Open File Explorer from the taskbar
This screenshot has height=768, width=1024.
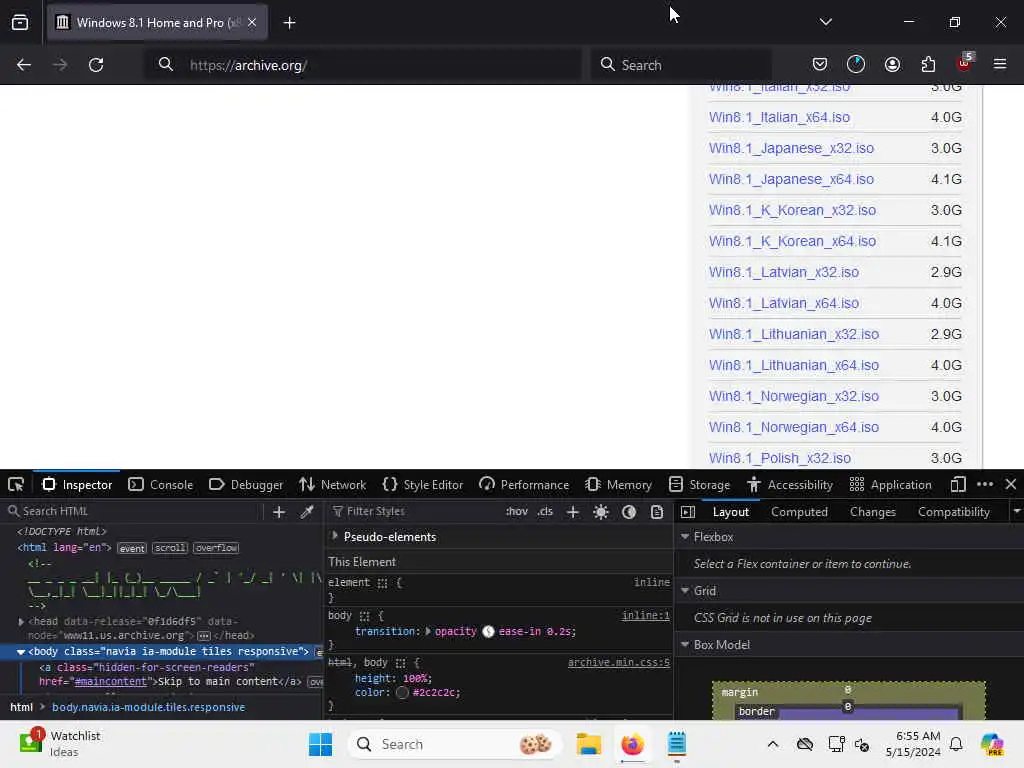click(x=588, y=744)
